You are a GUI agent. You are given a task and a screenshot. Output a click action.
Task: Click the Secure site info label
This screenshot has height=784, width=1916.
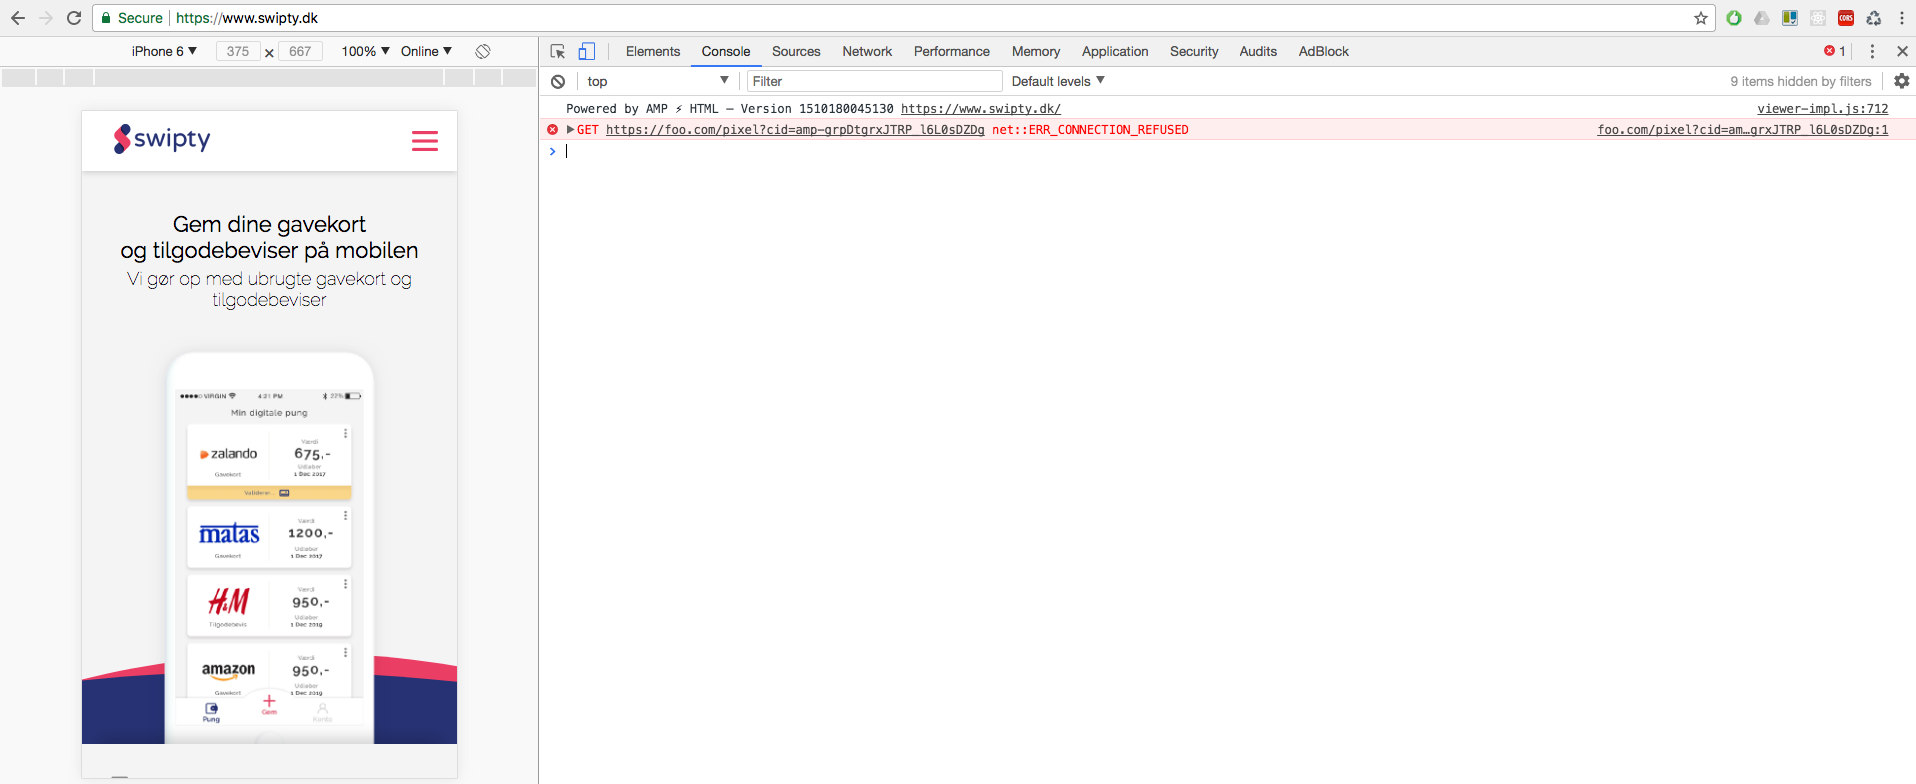(x=132, y=18)
